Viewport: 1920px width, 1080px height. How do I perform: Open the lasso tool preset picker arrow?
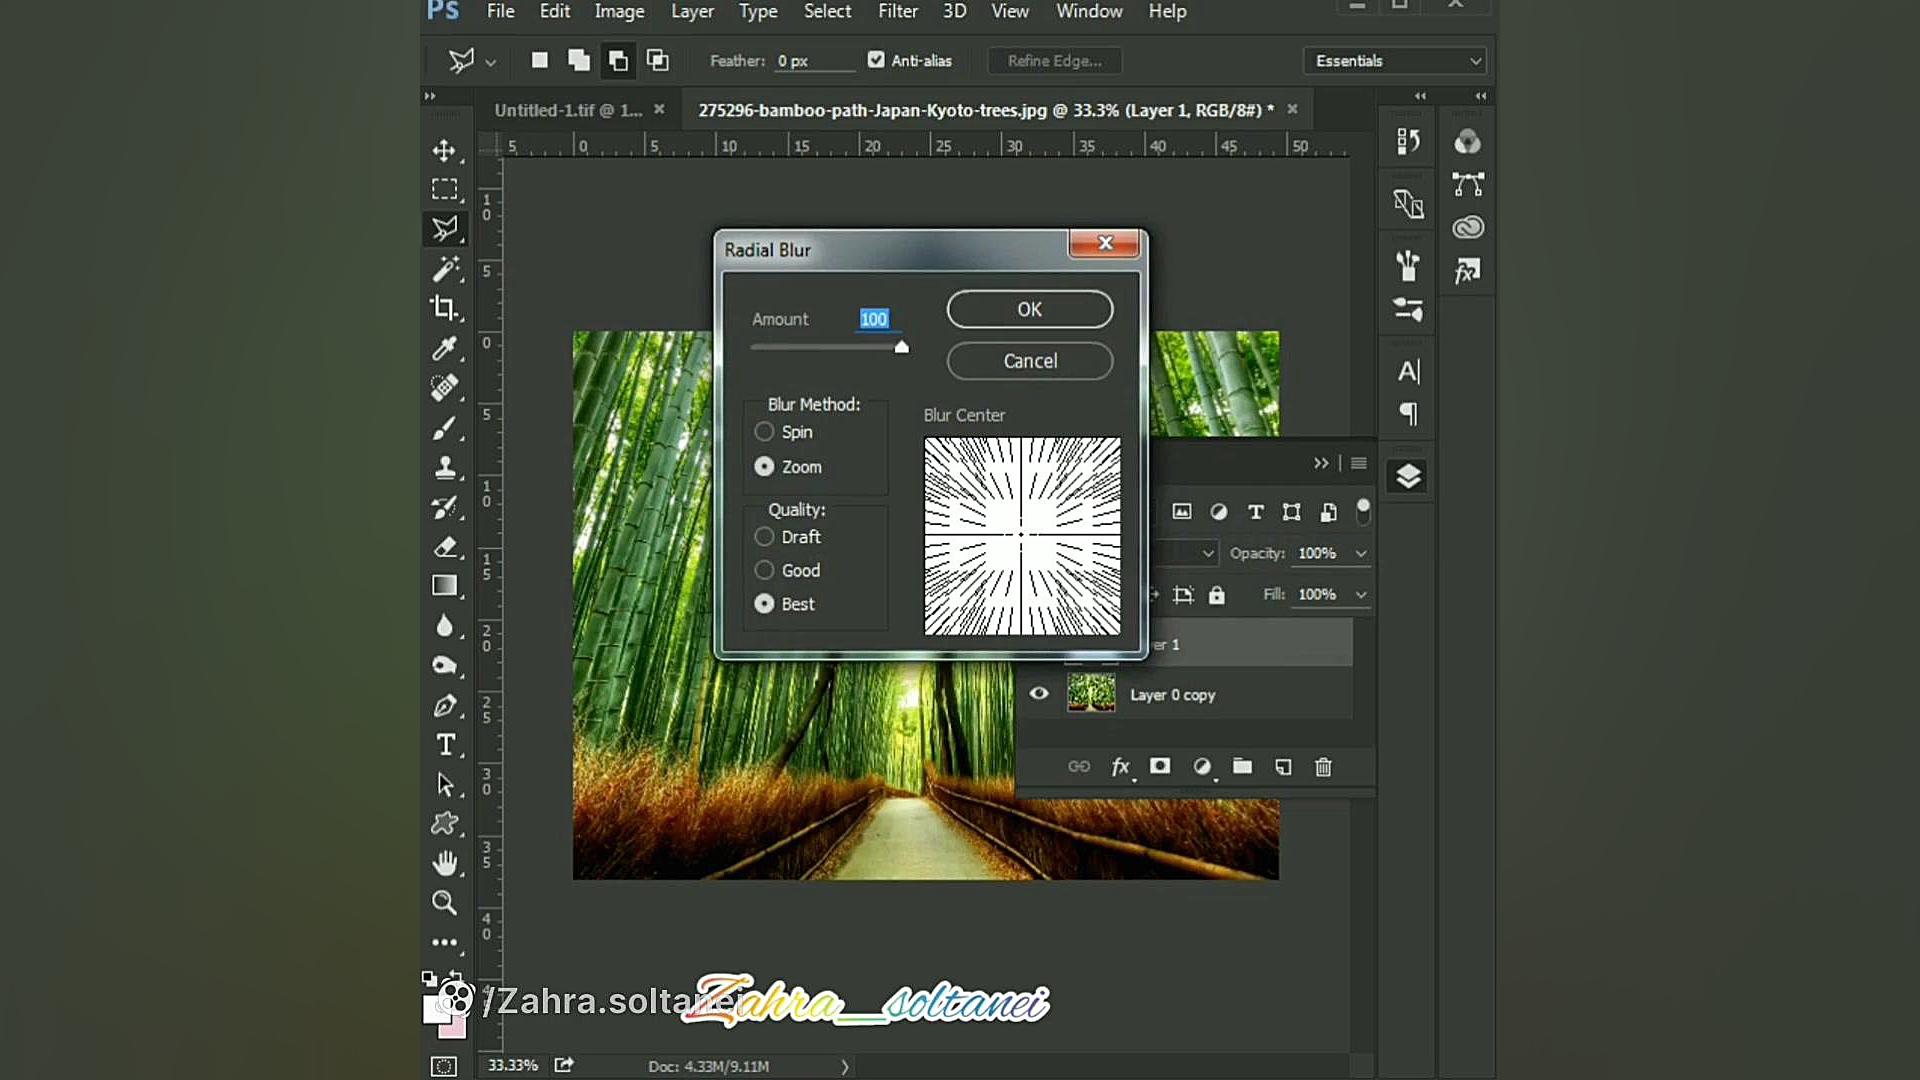point(491,62)
